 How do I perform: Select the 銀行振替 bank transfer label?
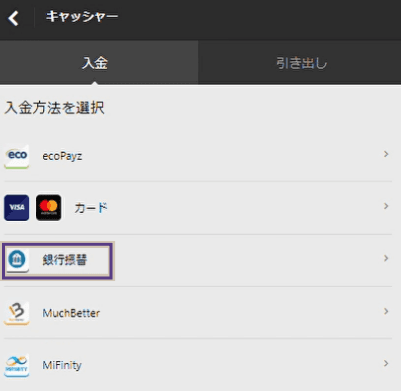(65, 260)
